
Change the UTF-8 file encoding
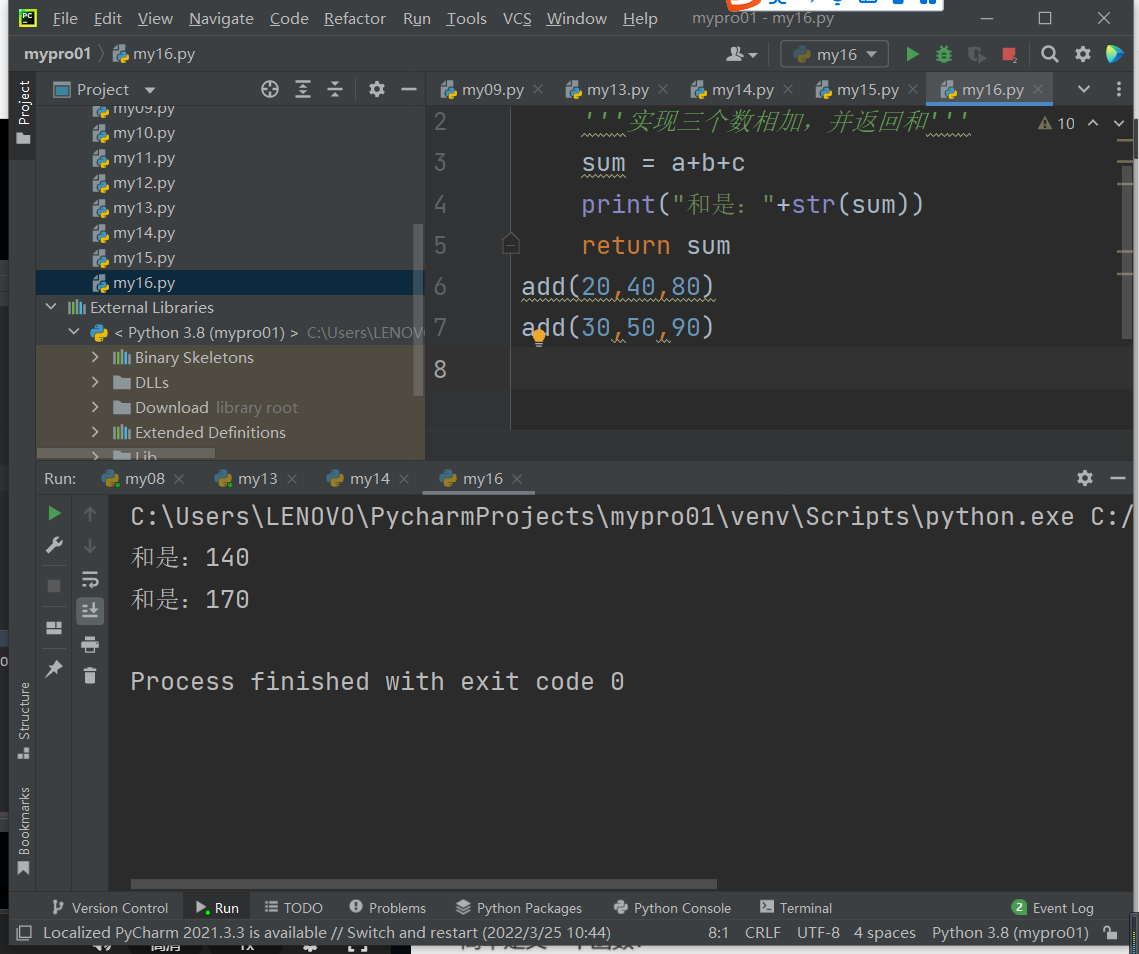pos(818,933)
